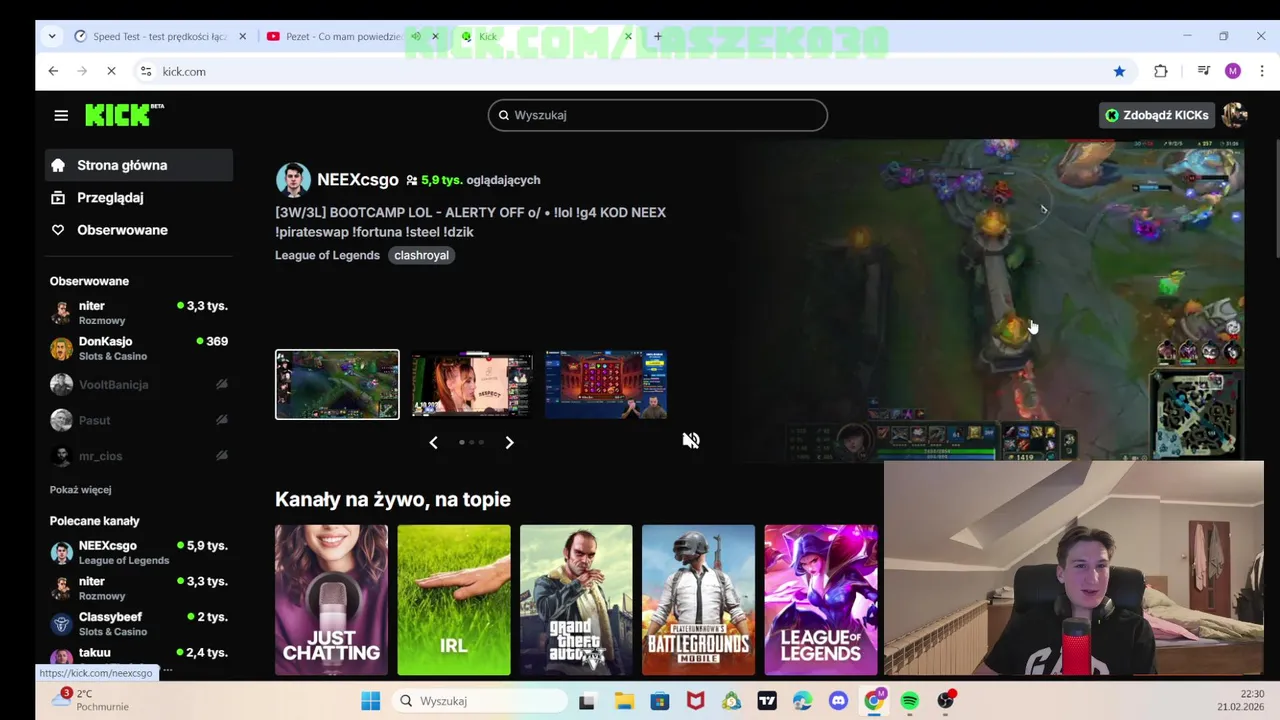Click the clashroyal tag

421,255
